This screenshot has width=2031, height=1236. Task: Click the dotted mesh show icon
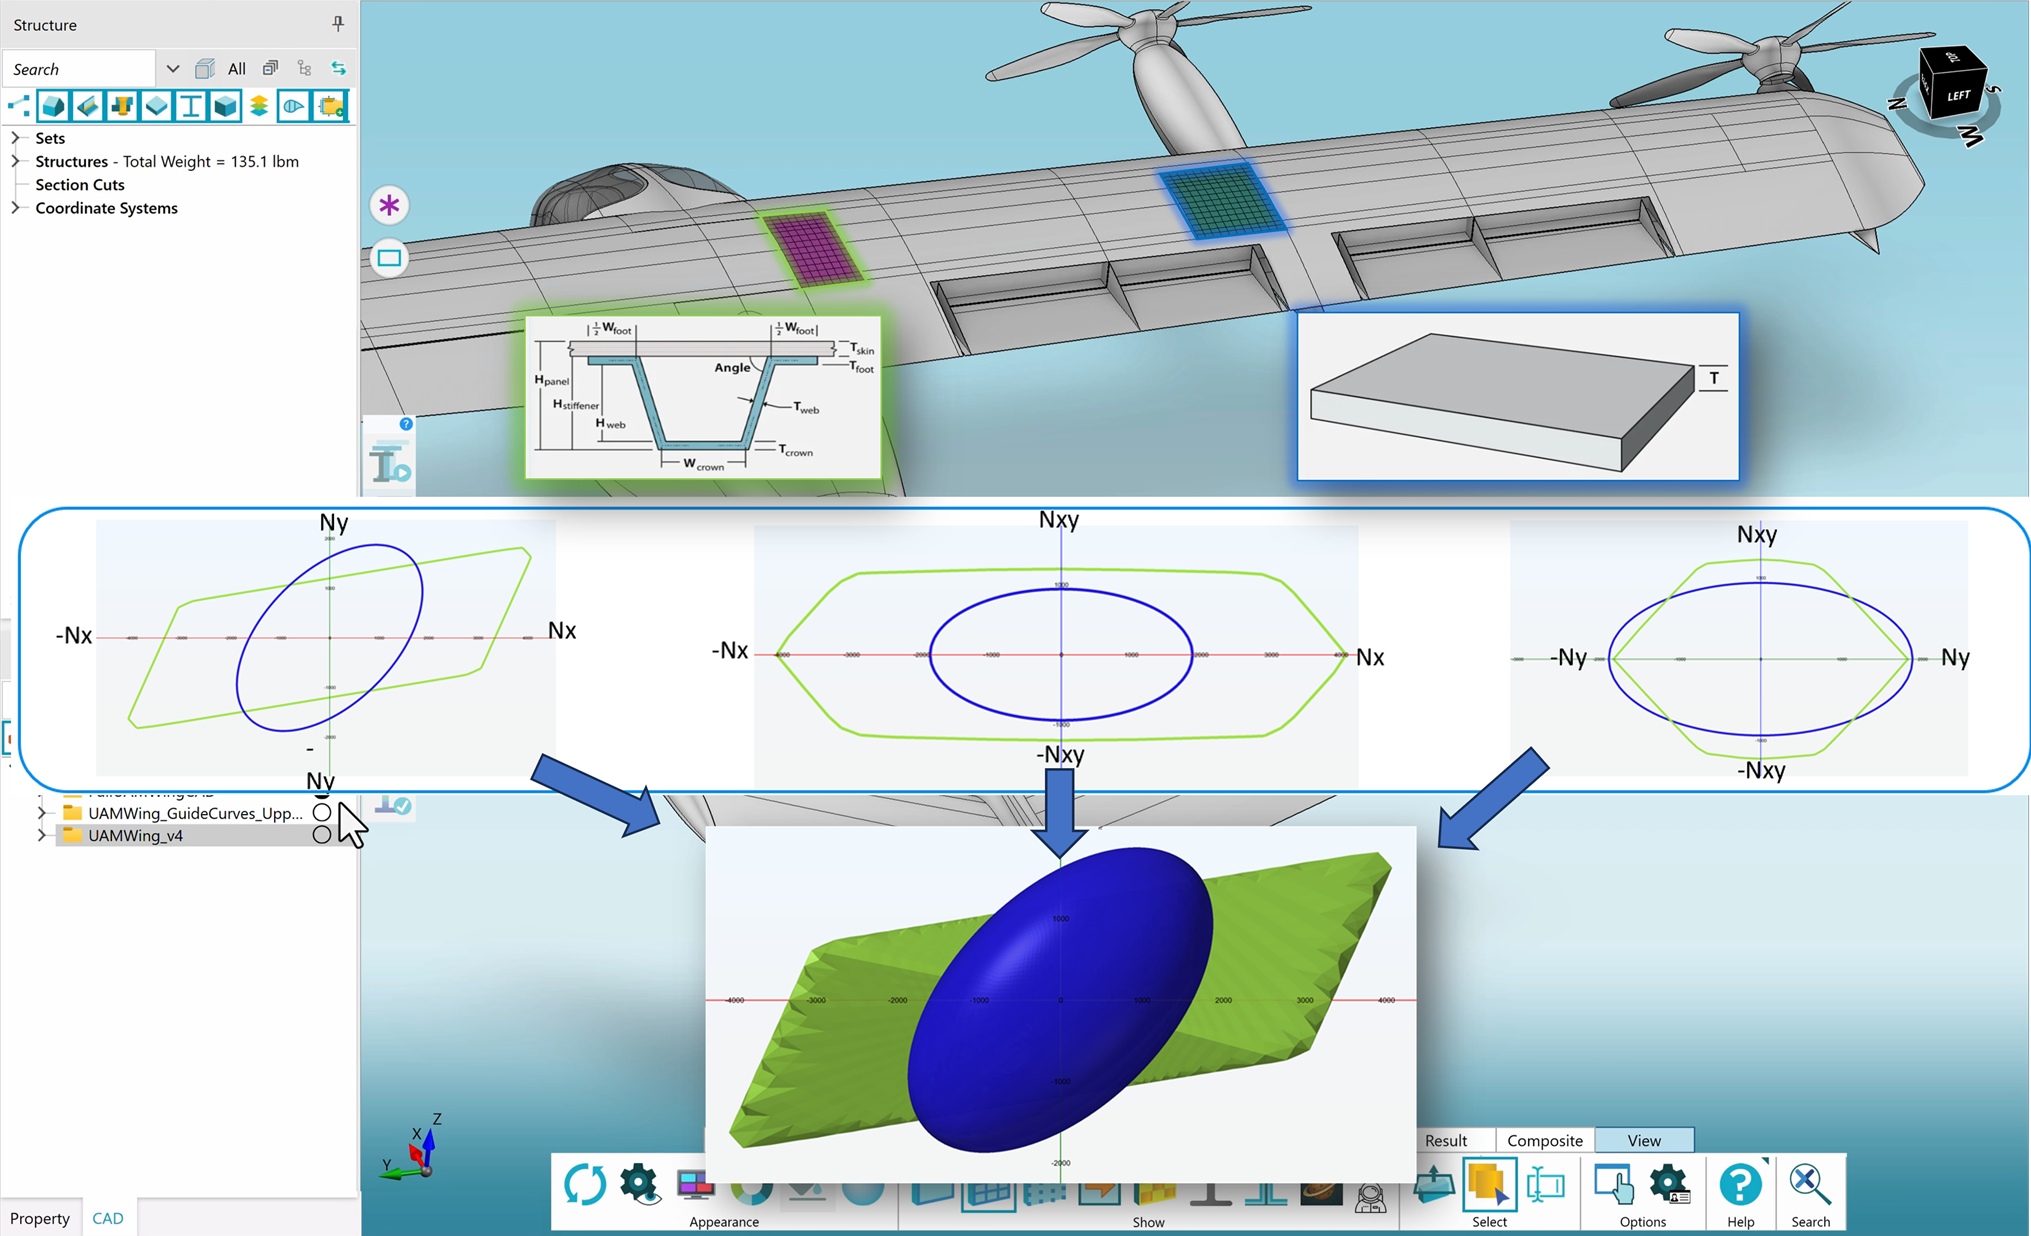[1044, 1194]
